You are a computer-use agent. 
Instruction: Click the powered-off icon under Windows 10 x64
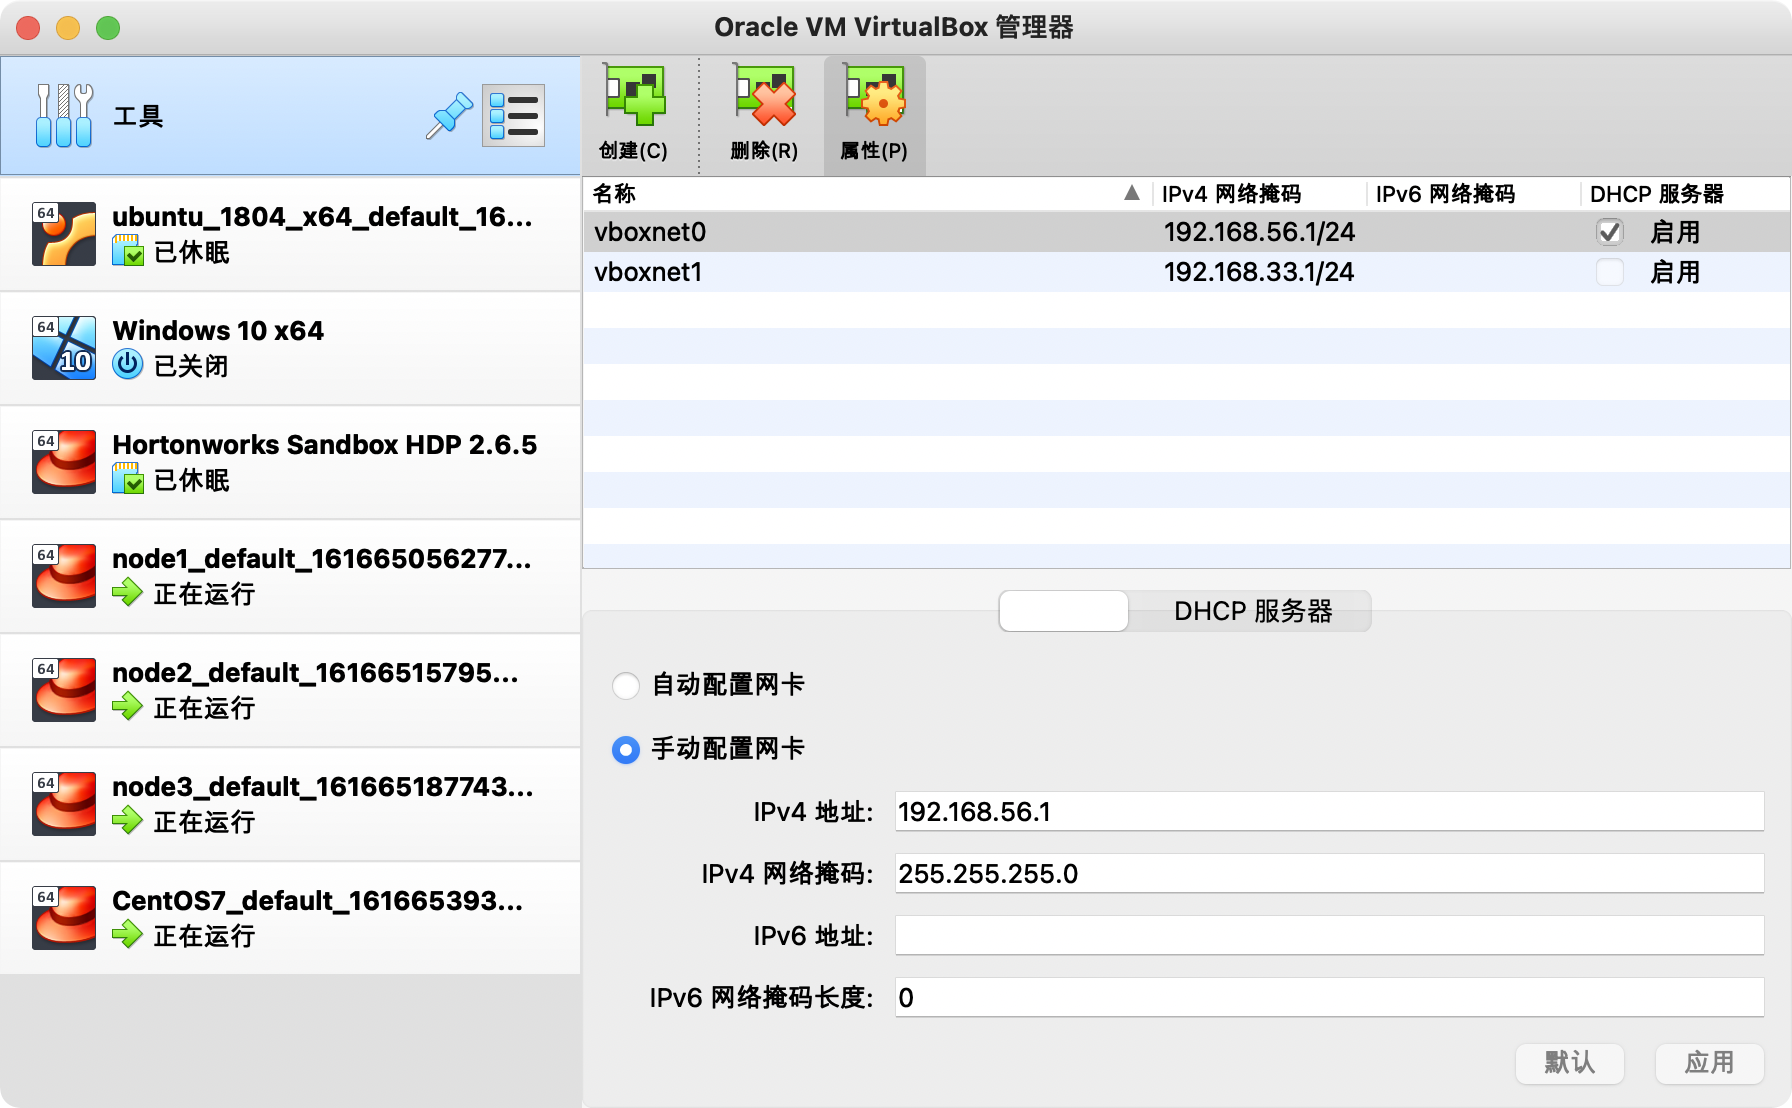[x=128, y=364]
